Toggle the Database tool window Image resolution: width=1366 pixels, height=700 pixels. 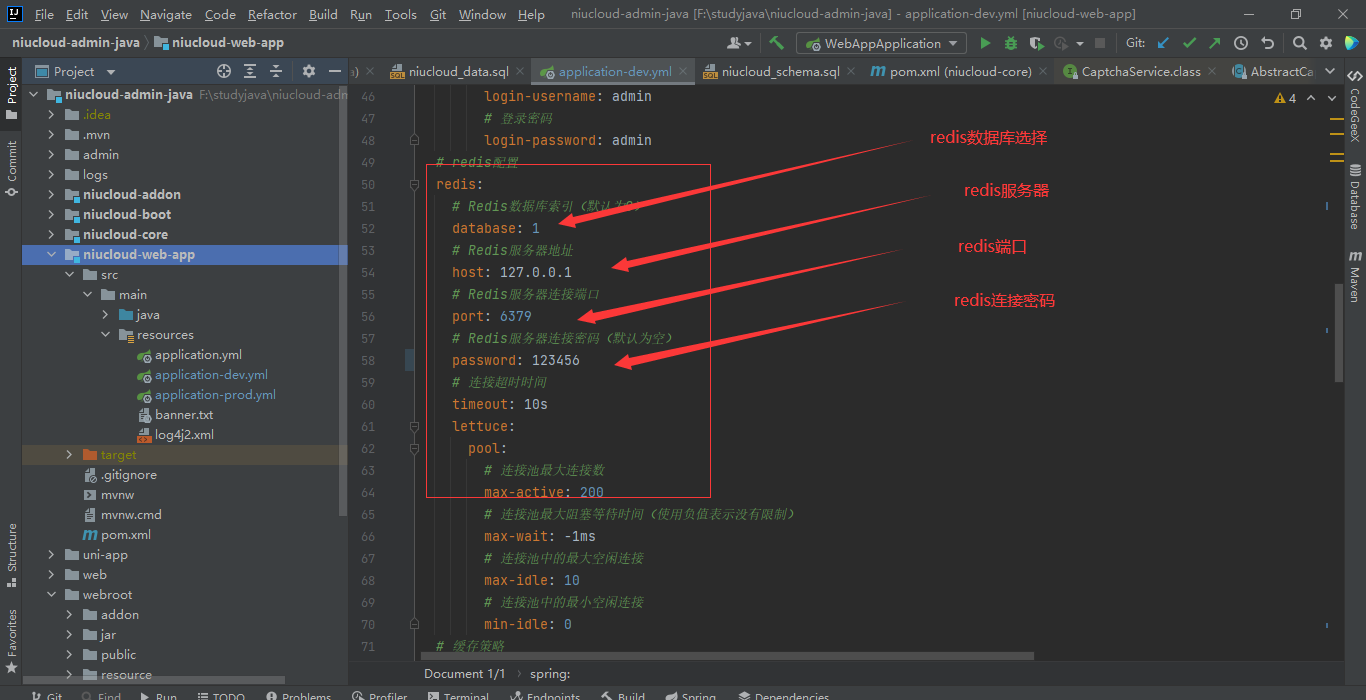[x=1355, y=197]
